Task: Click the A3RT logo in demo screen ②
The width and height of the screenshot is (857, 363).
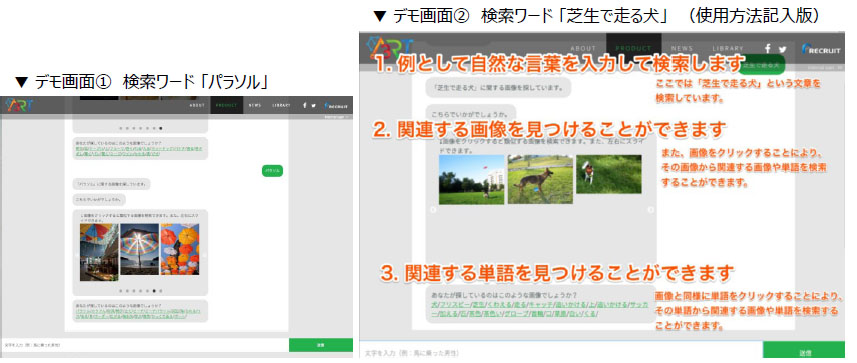Action: (x=390, y=48)
